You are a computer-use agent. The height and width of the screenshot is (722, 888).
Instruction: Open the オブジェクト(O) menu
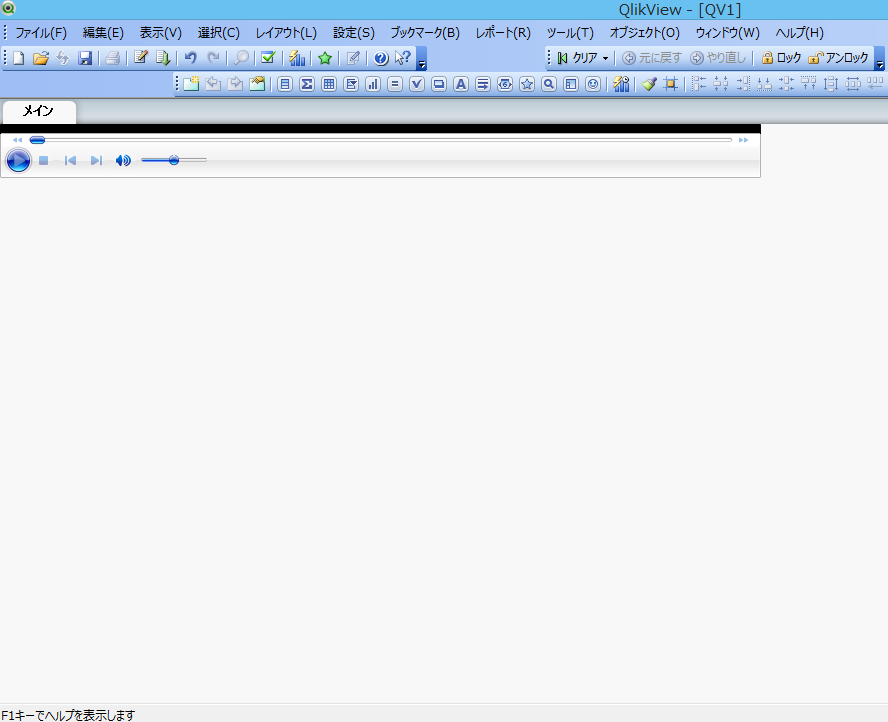(x=644, y=33)
